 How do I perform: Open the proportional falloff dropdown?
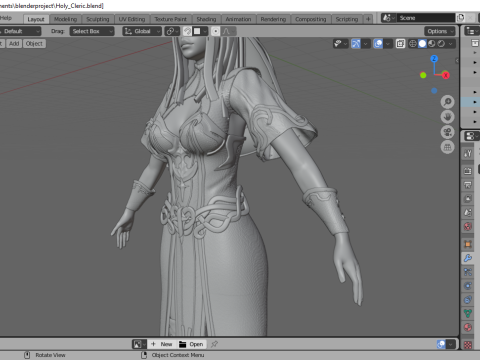point(229,31)
